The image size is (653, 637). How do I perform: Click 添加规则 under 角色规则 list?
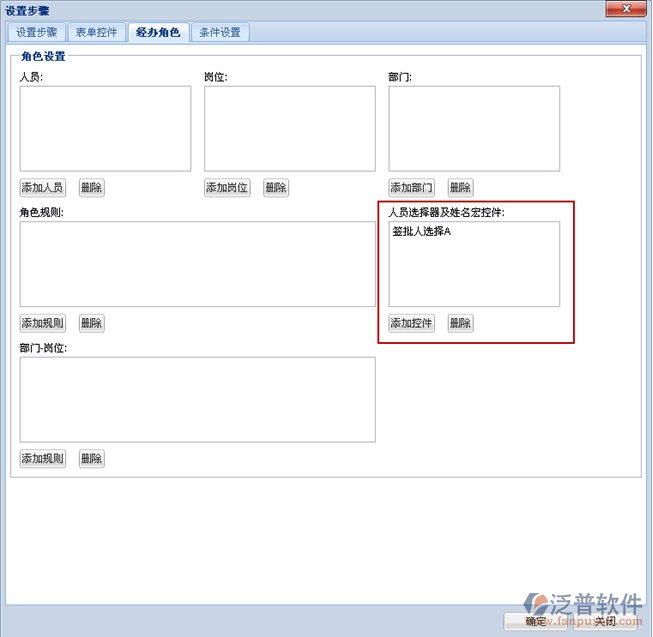coord(42,323)
